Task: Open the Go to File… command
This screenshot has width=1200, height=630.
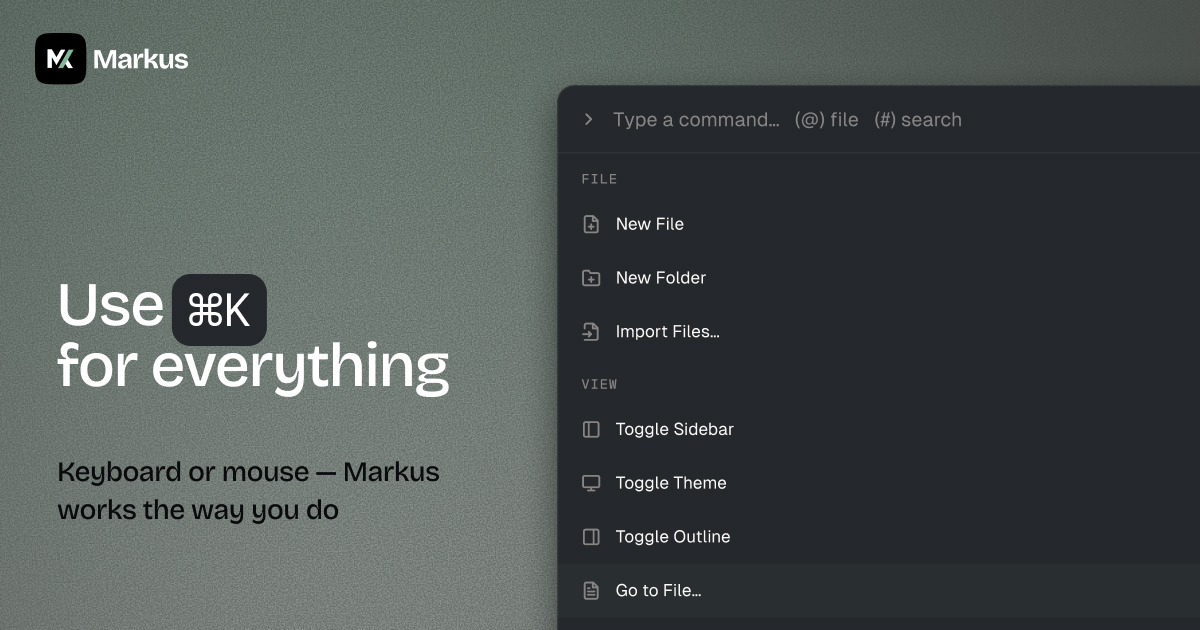Action: [x=879, y=591]
